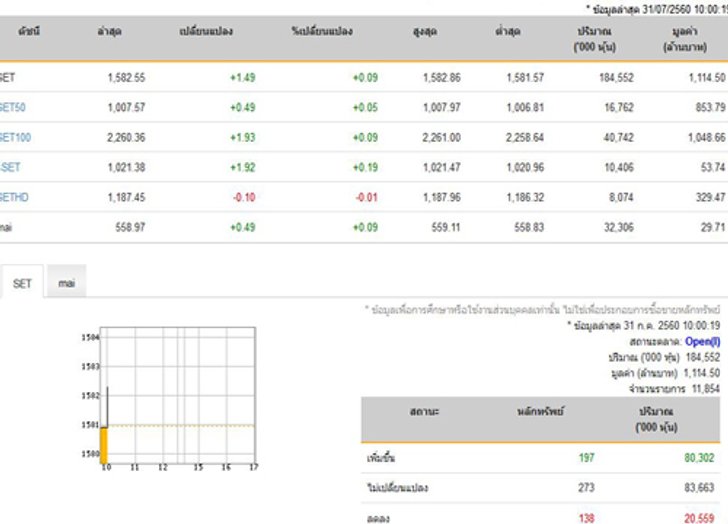The image size is (728, 524).
Task: Click the SET intraday index chart
Action: (169, 399)
